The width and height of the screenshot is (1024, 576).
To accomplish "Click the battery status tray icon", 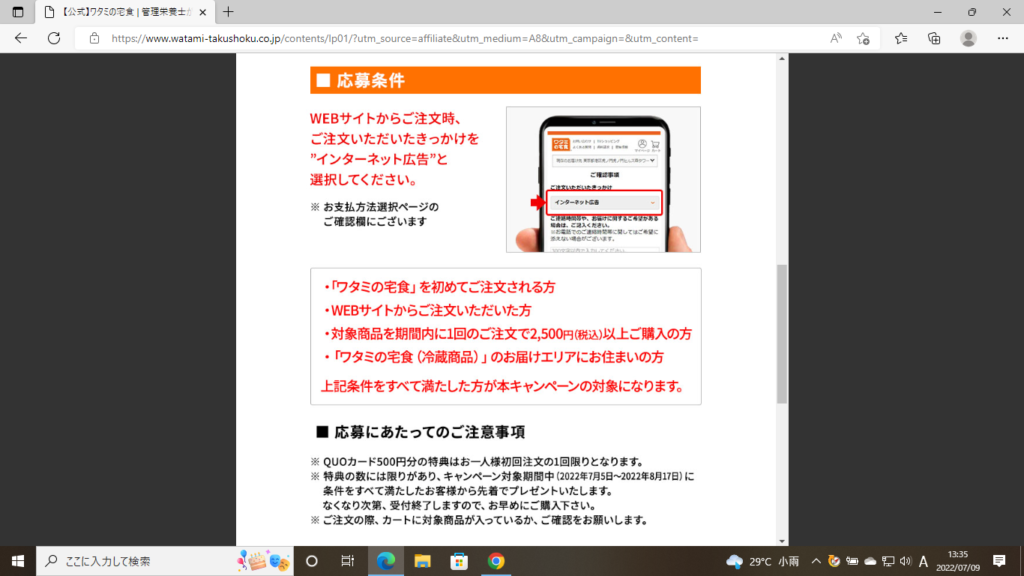I will coord(852,561).
